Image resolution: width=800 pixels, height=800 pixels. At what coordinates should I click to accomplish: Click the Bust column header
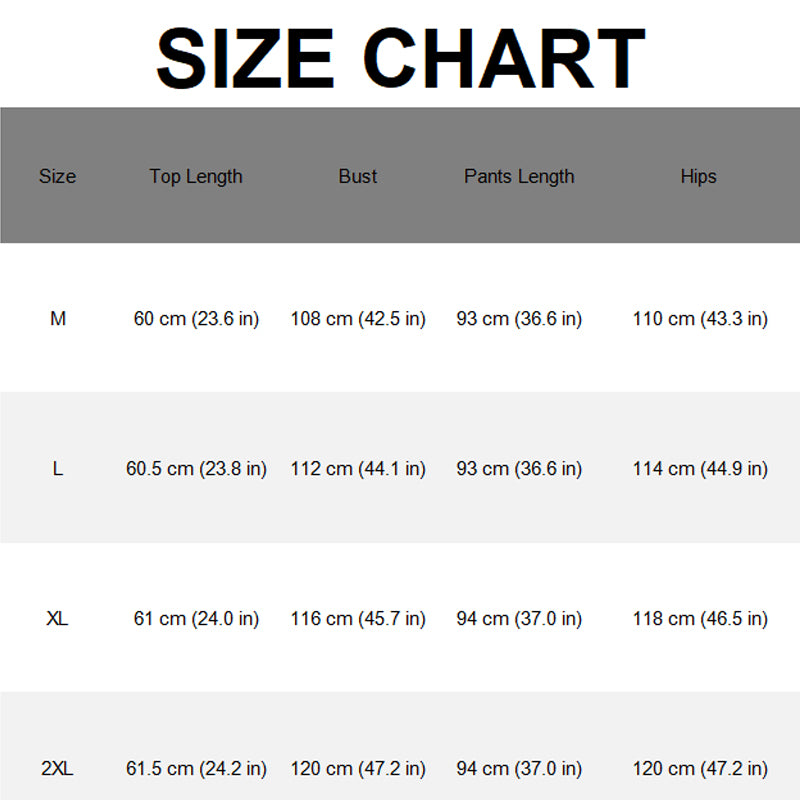coord(358,177)
